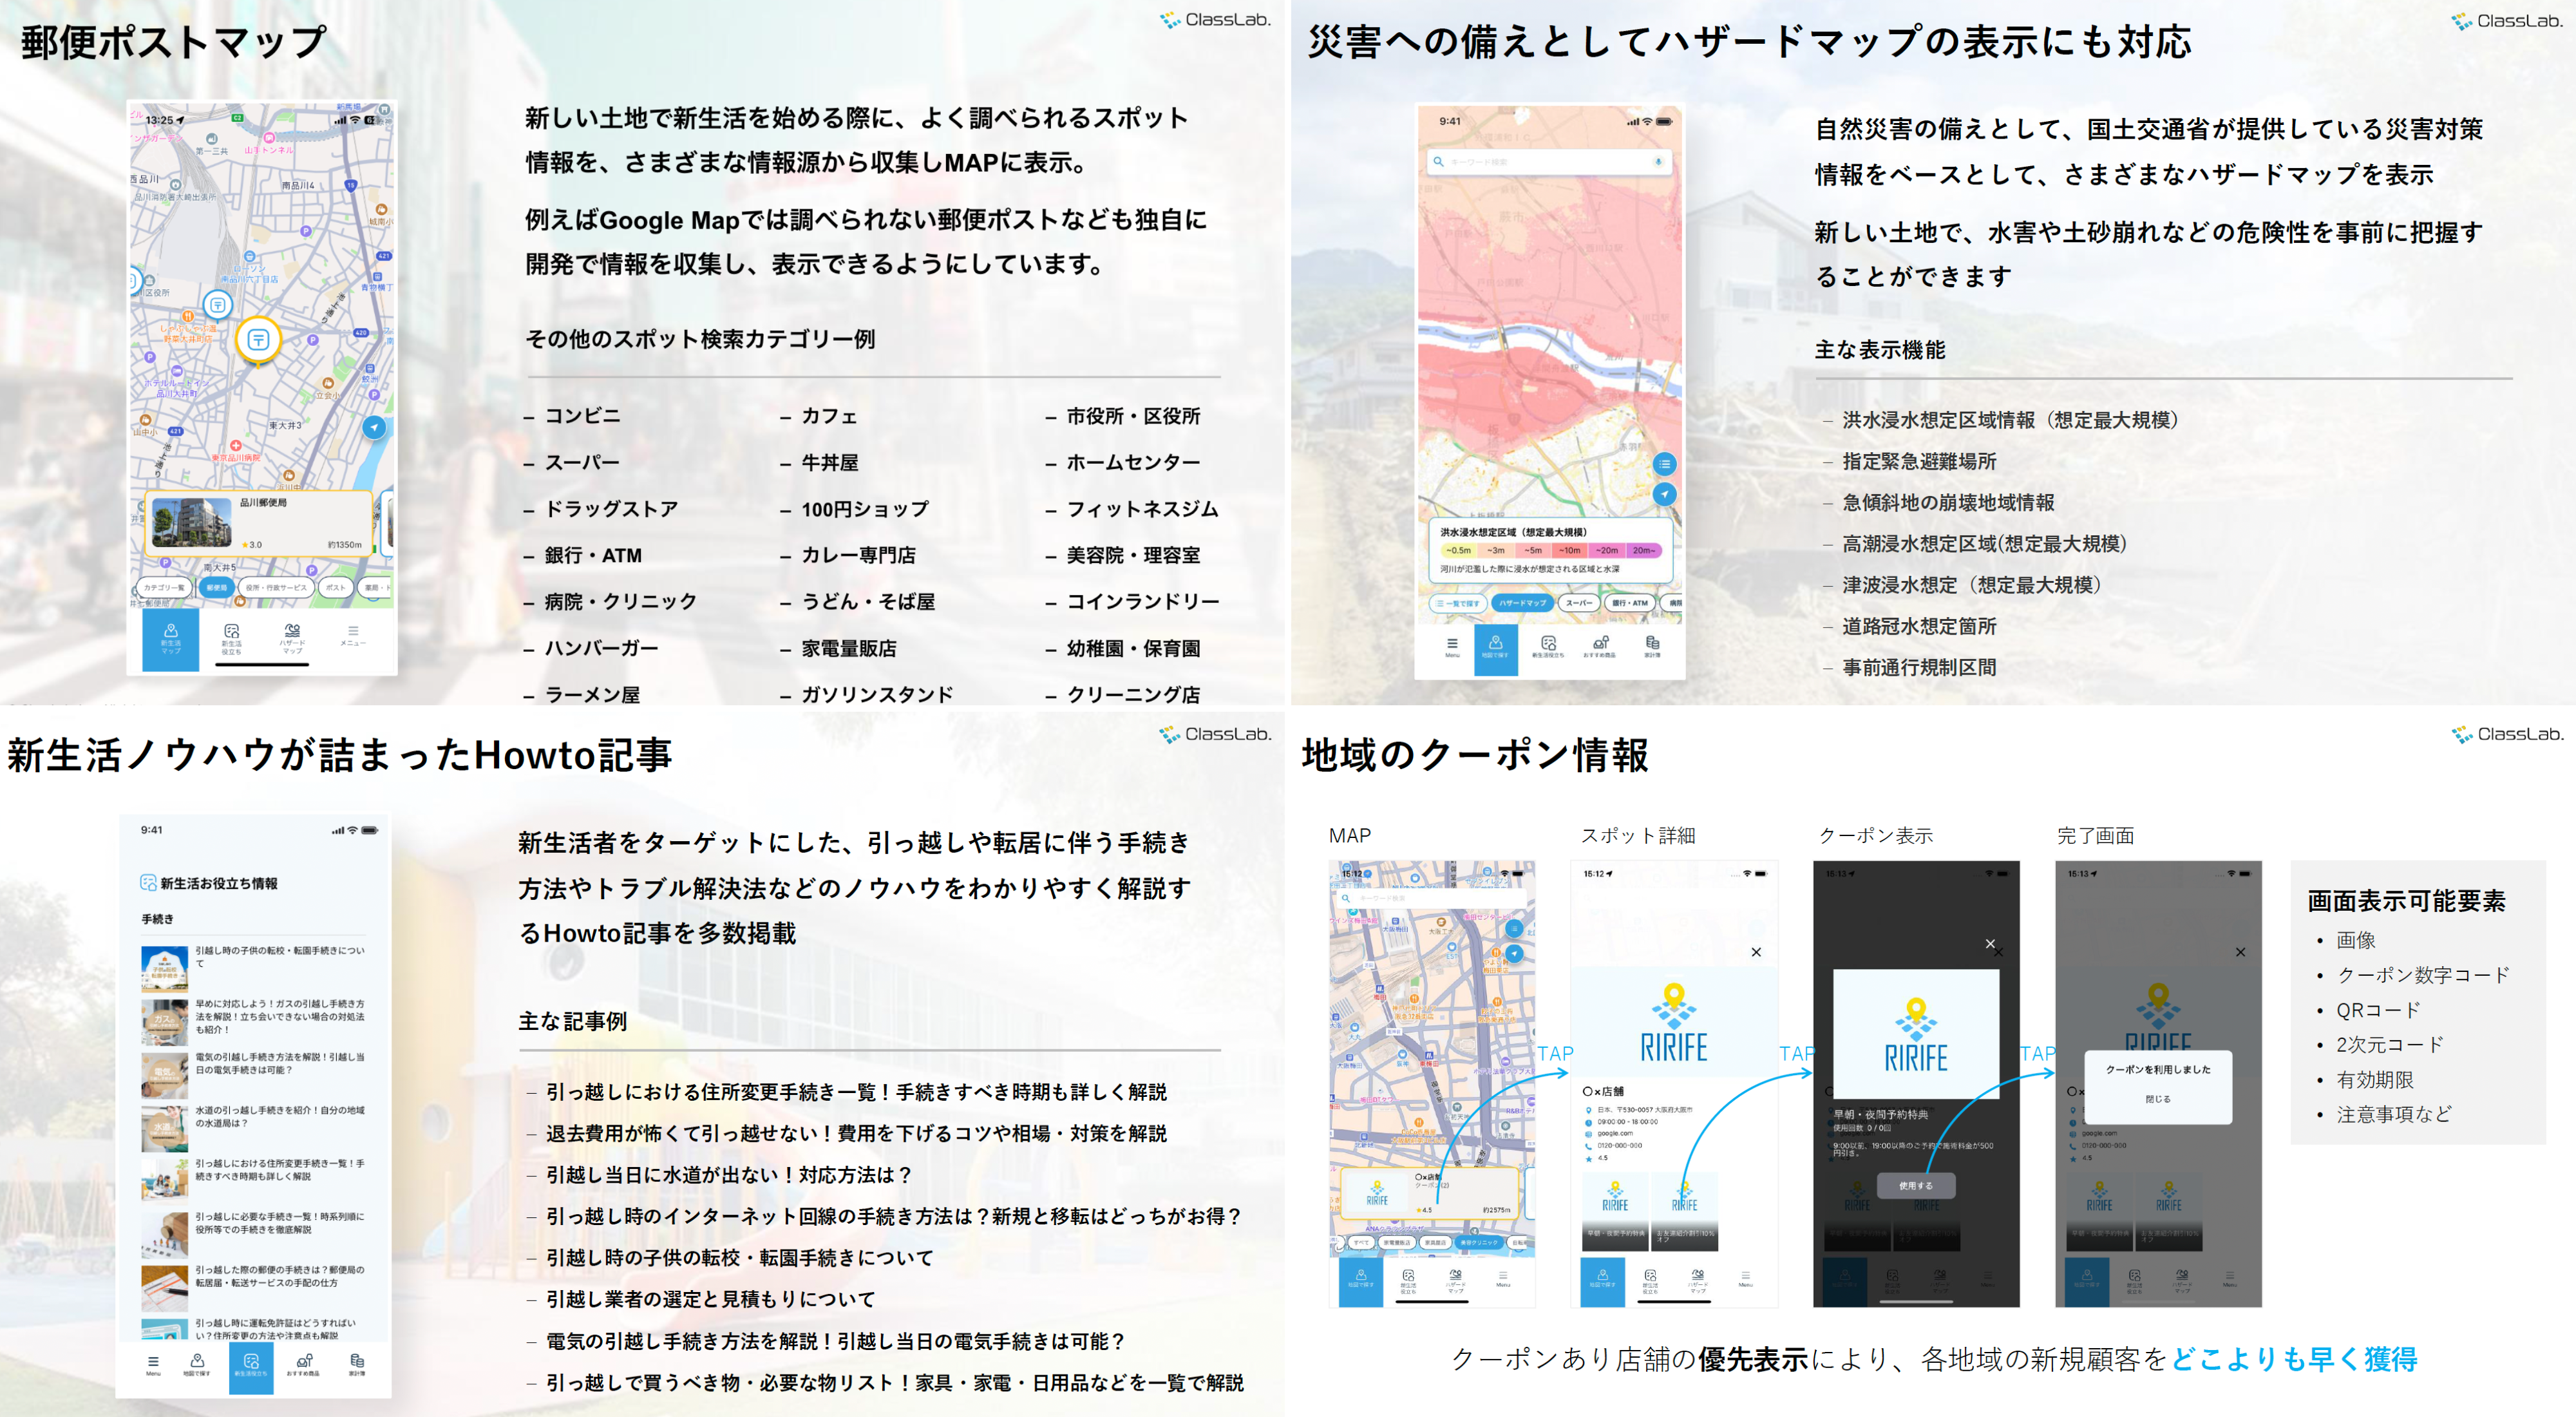Select the 地図で探す tab in Howto phone
Viewport: 2576px width, 1417px height.
click(x=197, y=1365)
